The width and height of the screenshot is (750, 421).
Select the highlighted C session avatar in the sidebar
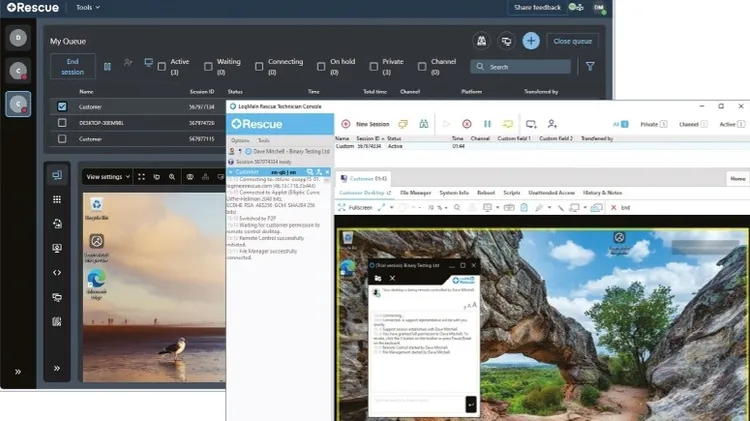[x=18, y=104]
